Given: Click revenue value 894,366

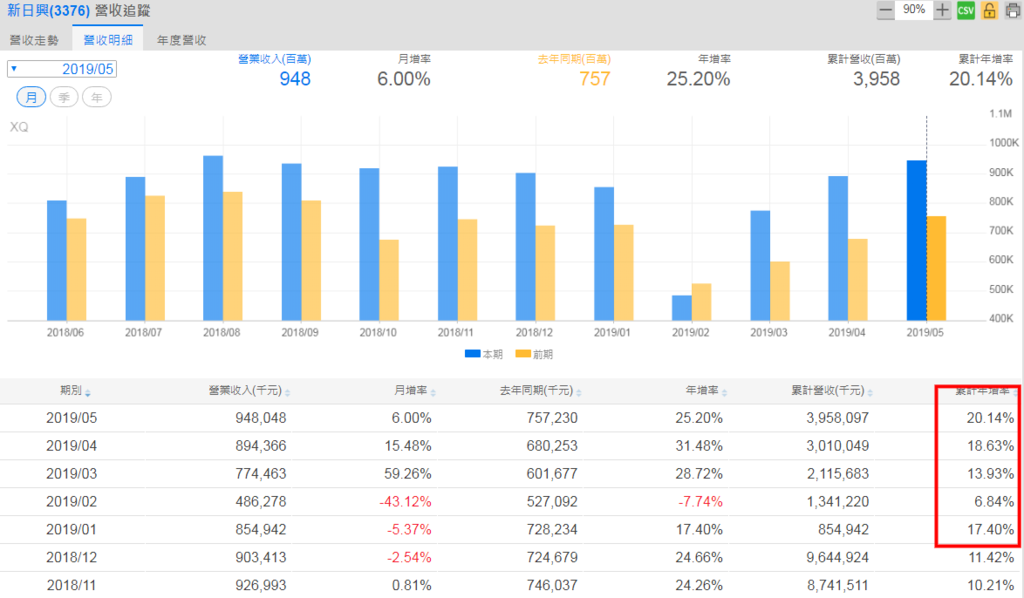Looking at the screenshot, I should point(261,446).
